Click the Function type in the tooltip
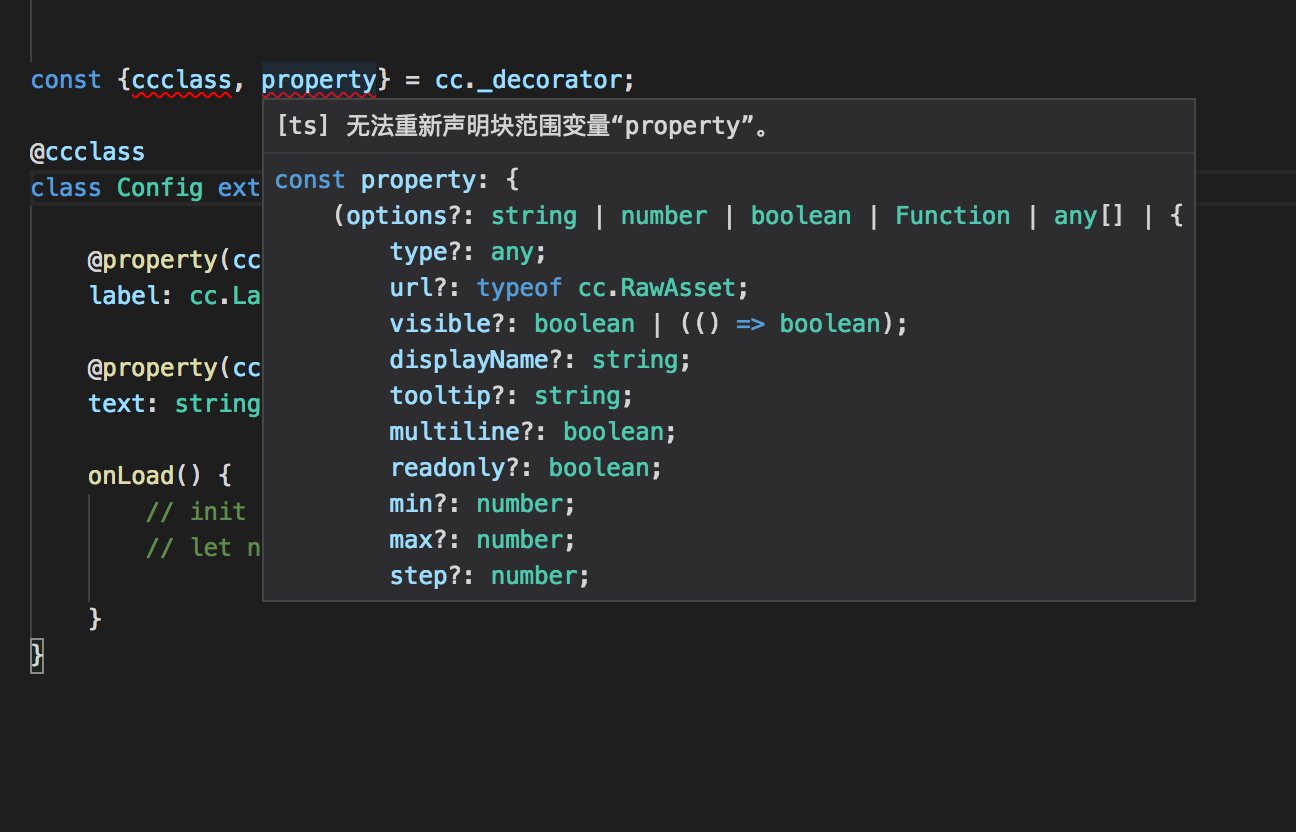The image size is (1296, 832). pos(952,216)
